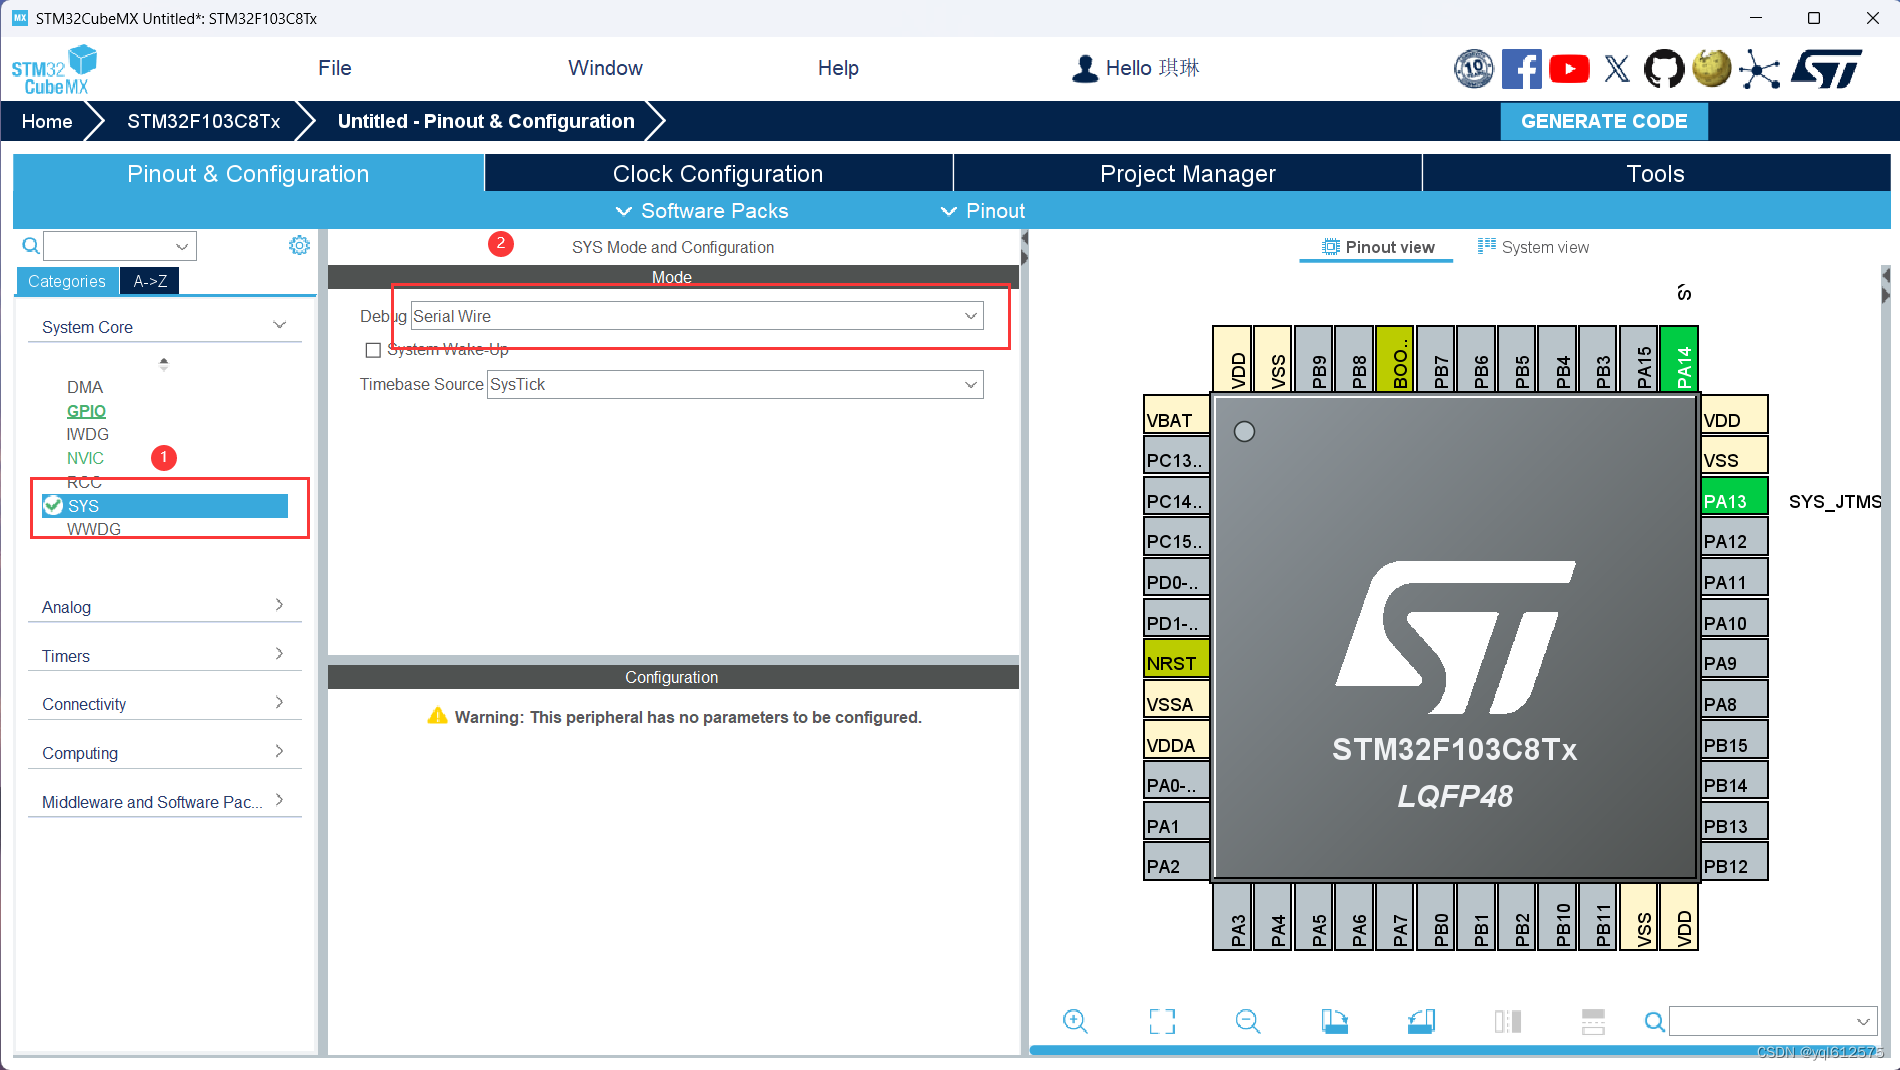The image size is (1900, 1070).
Task: Open the Facebook icon link
Action: tap(1521, 69)
